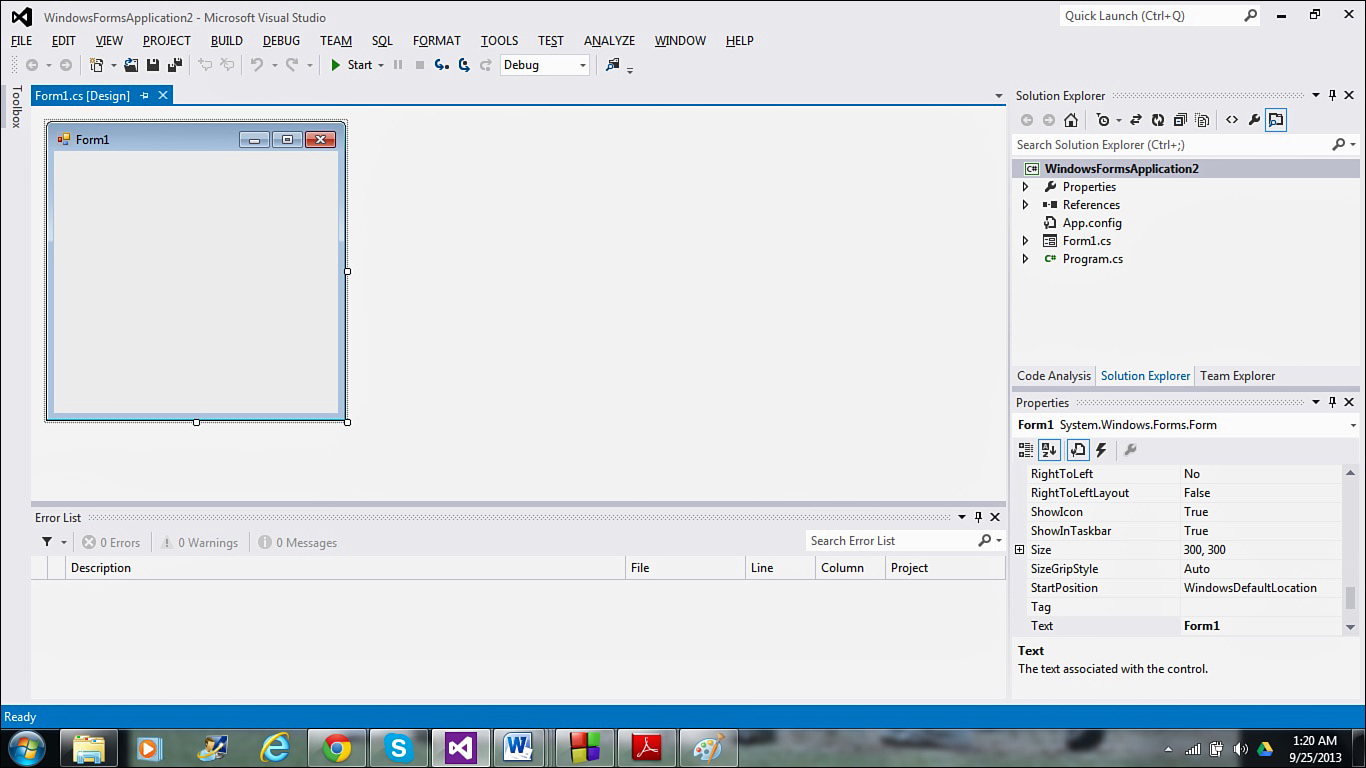The image size is (1366, 768).
Task: Toggle the 0 Warnings filter
Action: click(x=199, y=542)
